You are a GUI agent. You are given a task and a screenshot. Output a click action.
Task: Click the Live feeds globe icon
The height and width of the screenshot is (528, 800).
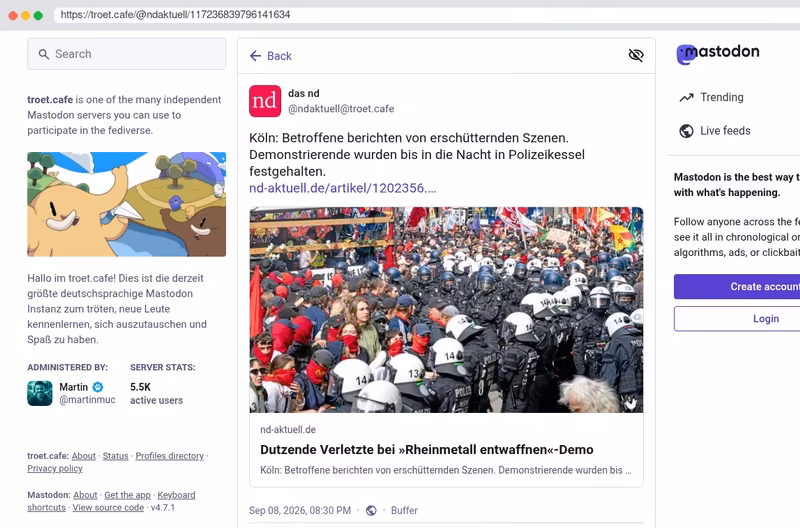(686, 131)
